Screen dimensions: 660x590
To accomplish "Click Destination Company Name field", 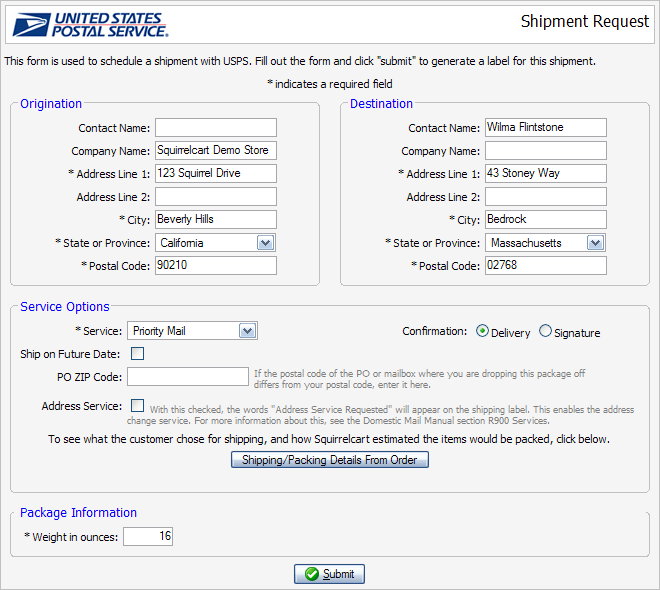I will (x=546, y=151).
